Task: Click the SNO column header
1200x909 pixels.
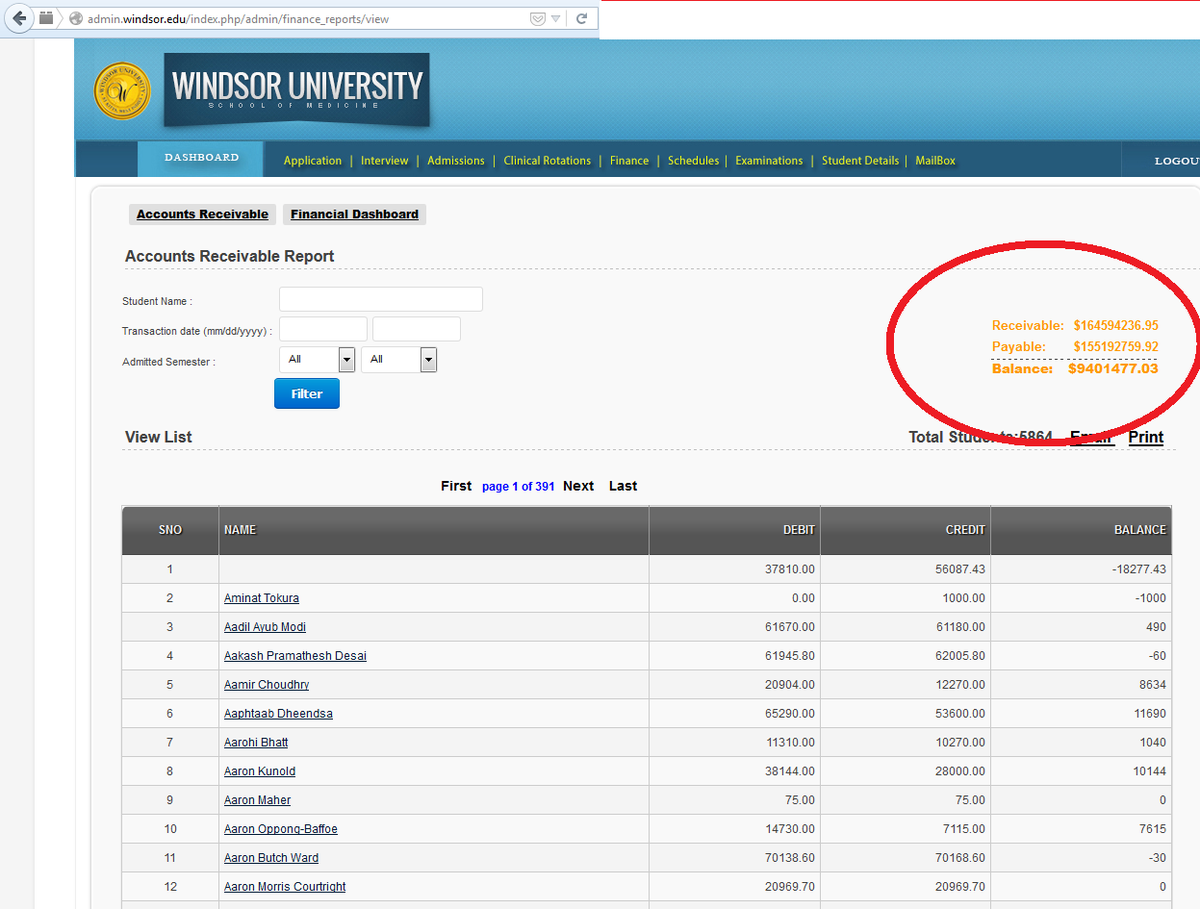Action: [170, 530]
